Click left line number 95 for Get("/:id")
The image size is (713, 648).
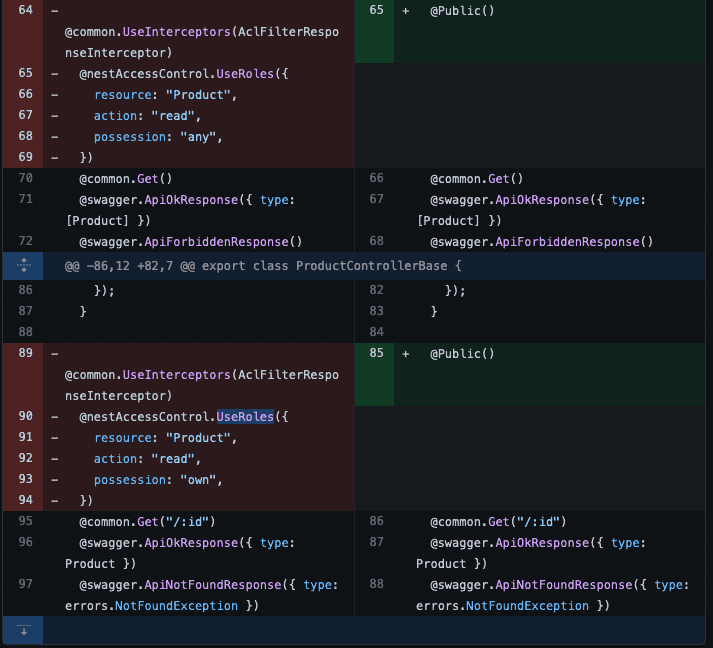click(25, 521)
